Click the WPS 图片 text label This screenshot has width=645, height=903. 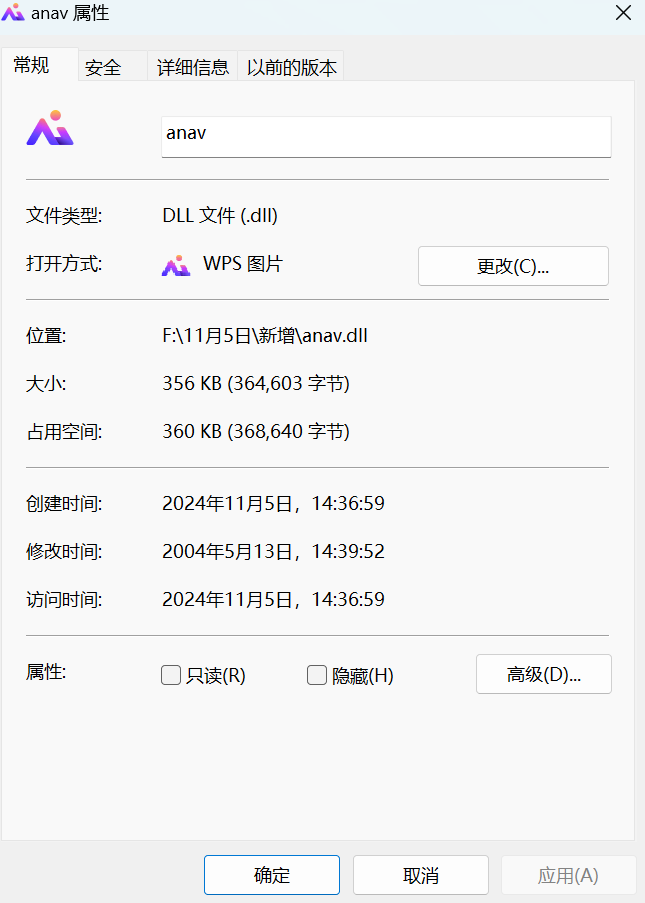click(243, 264)
